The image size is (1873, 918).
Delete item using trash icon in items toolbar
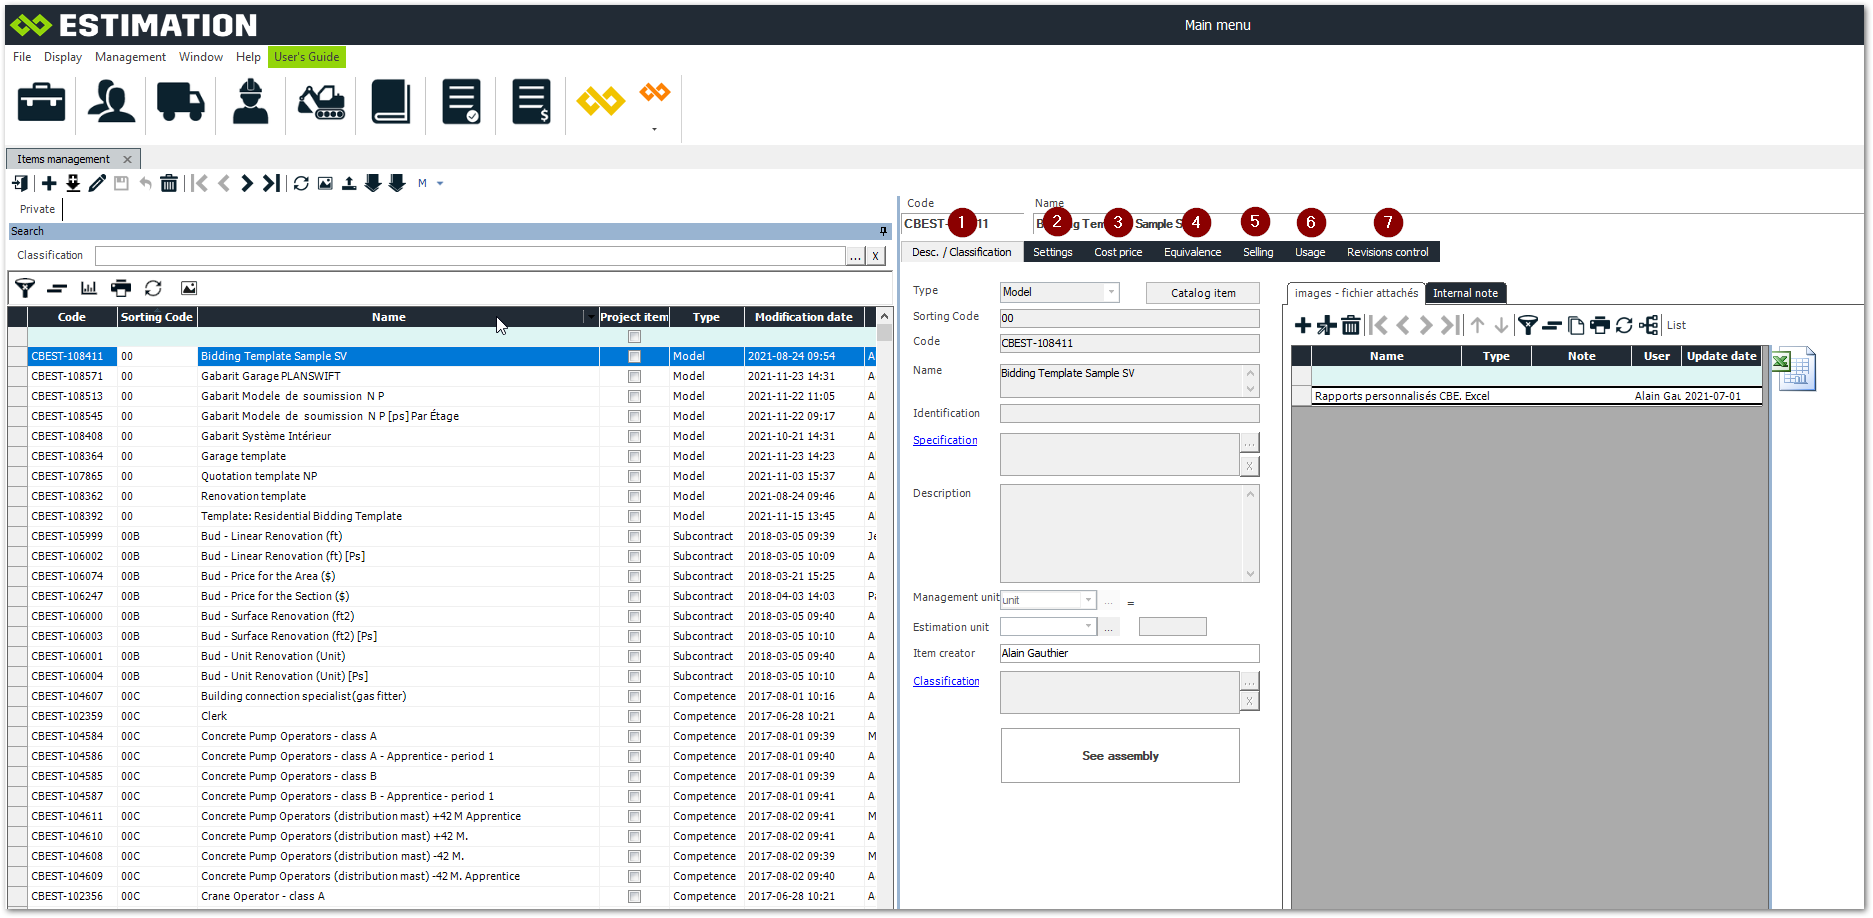pyautogui.click(x=169, y=183)
